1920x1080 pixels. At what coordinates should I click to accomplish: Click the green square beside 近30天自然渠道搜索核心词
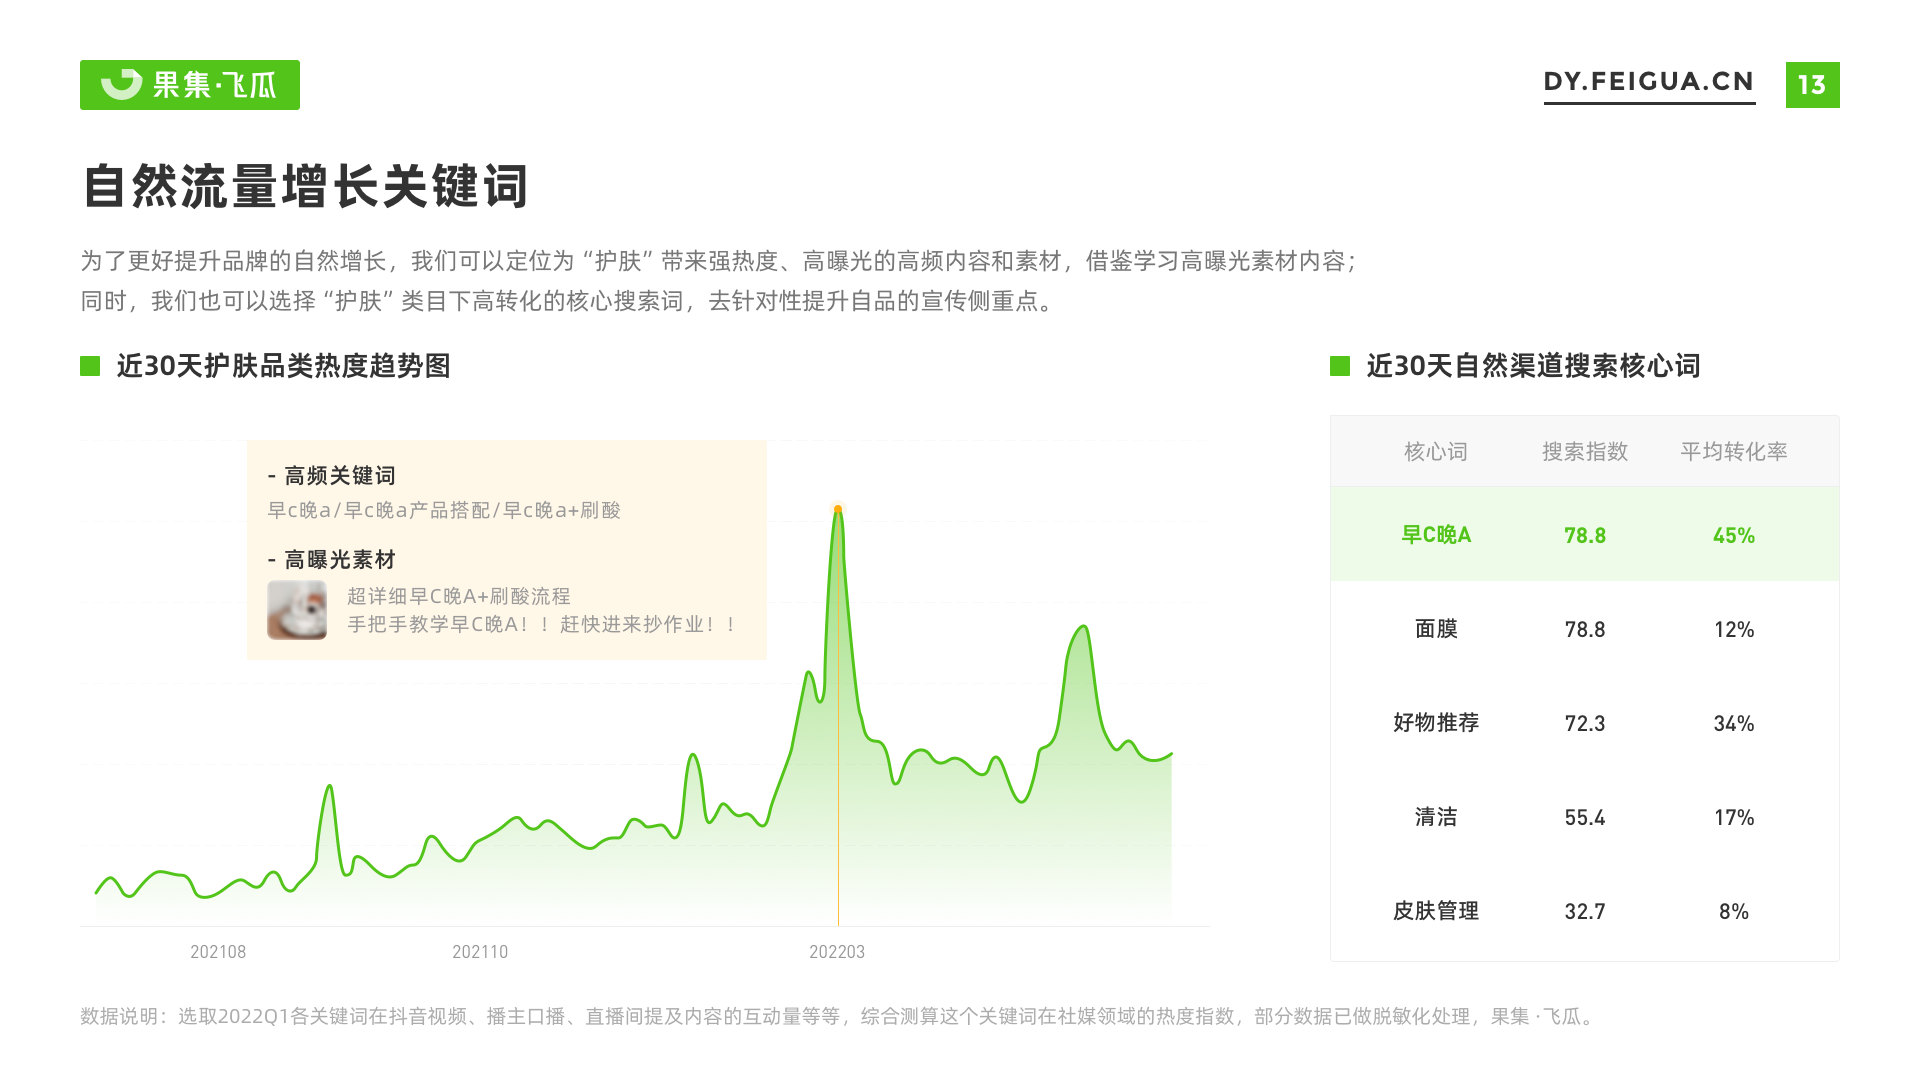1340,366
